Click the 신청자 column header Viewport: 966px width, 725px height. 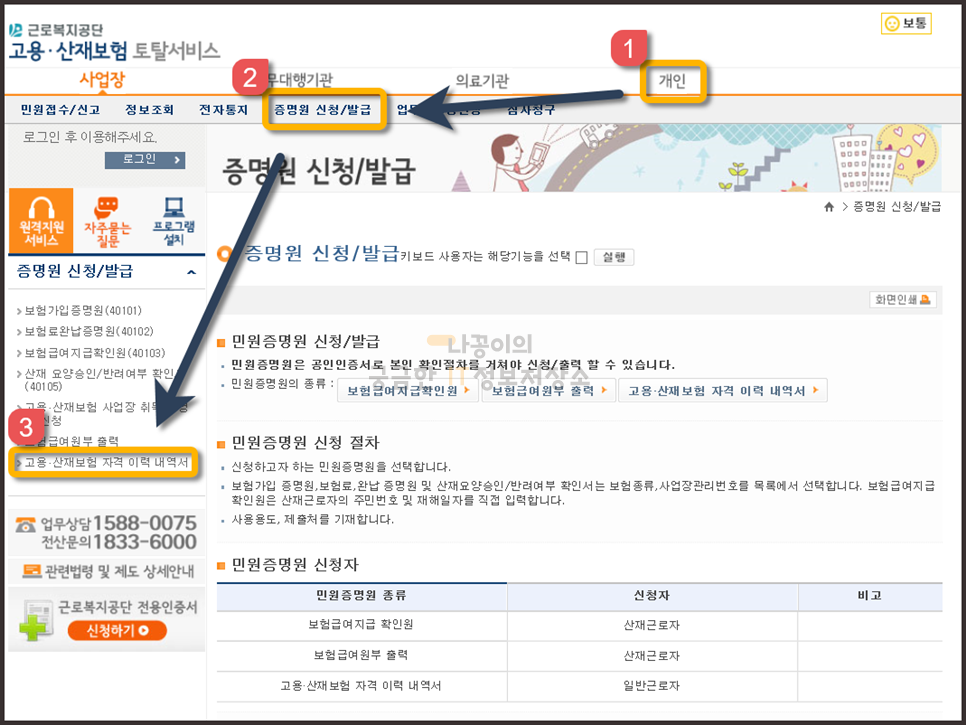click(652, 596)
